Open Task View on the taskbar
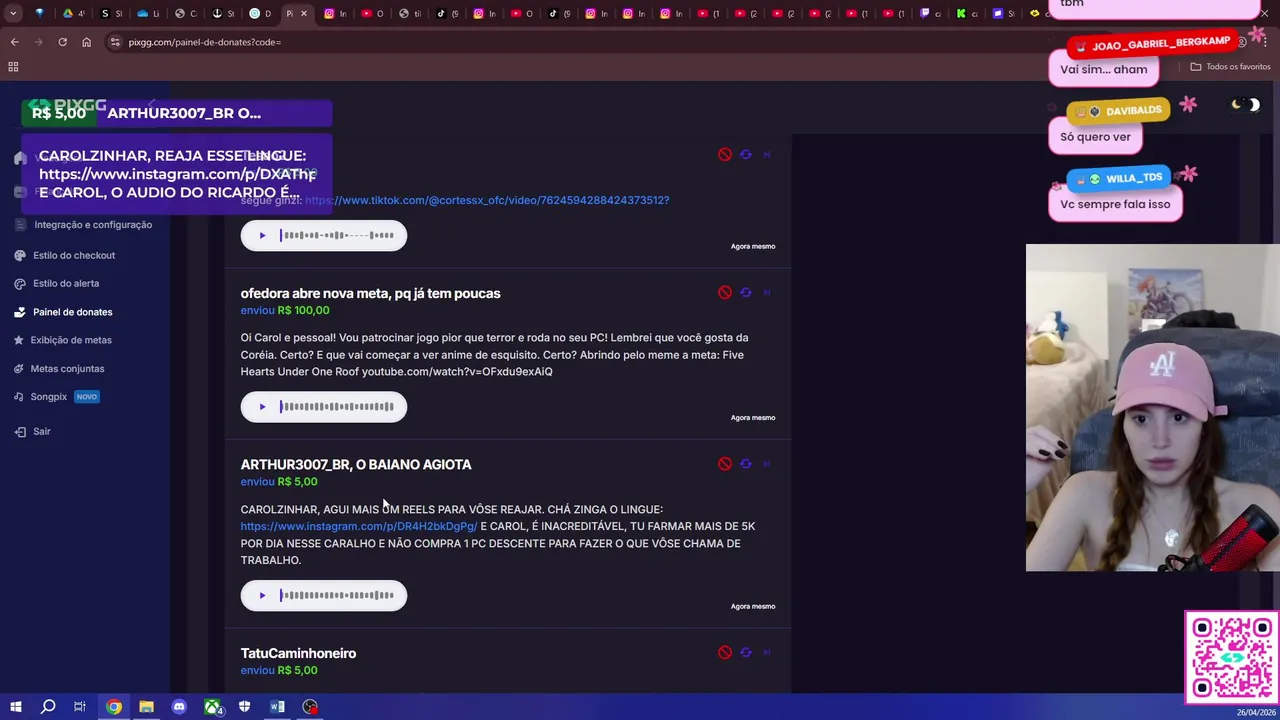 pos(80,707)
